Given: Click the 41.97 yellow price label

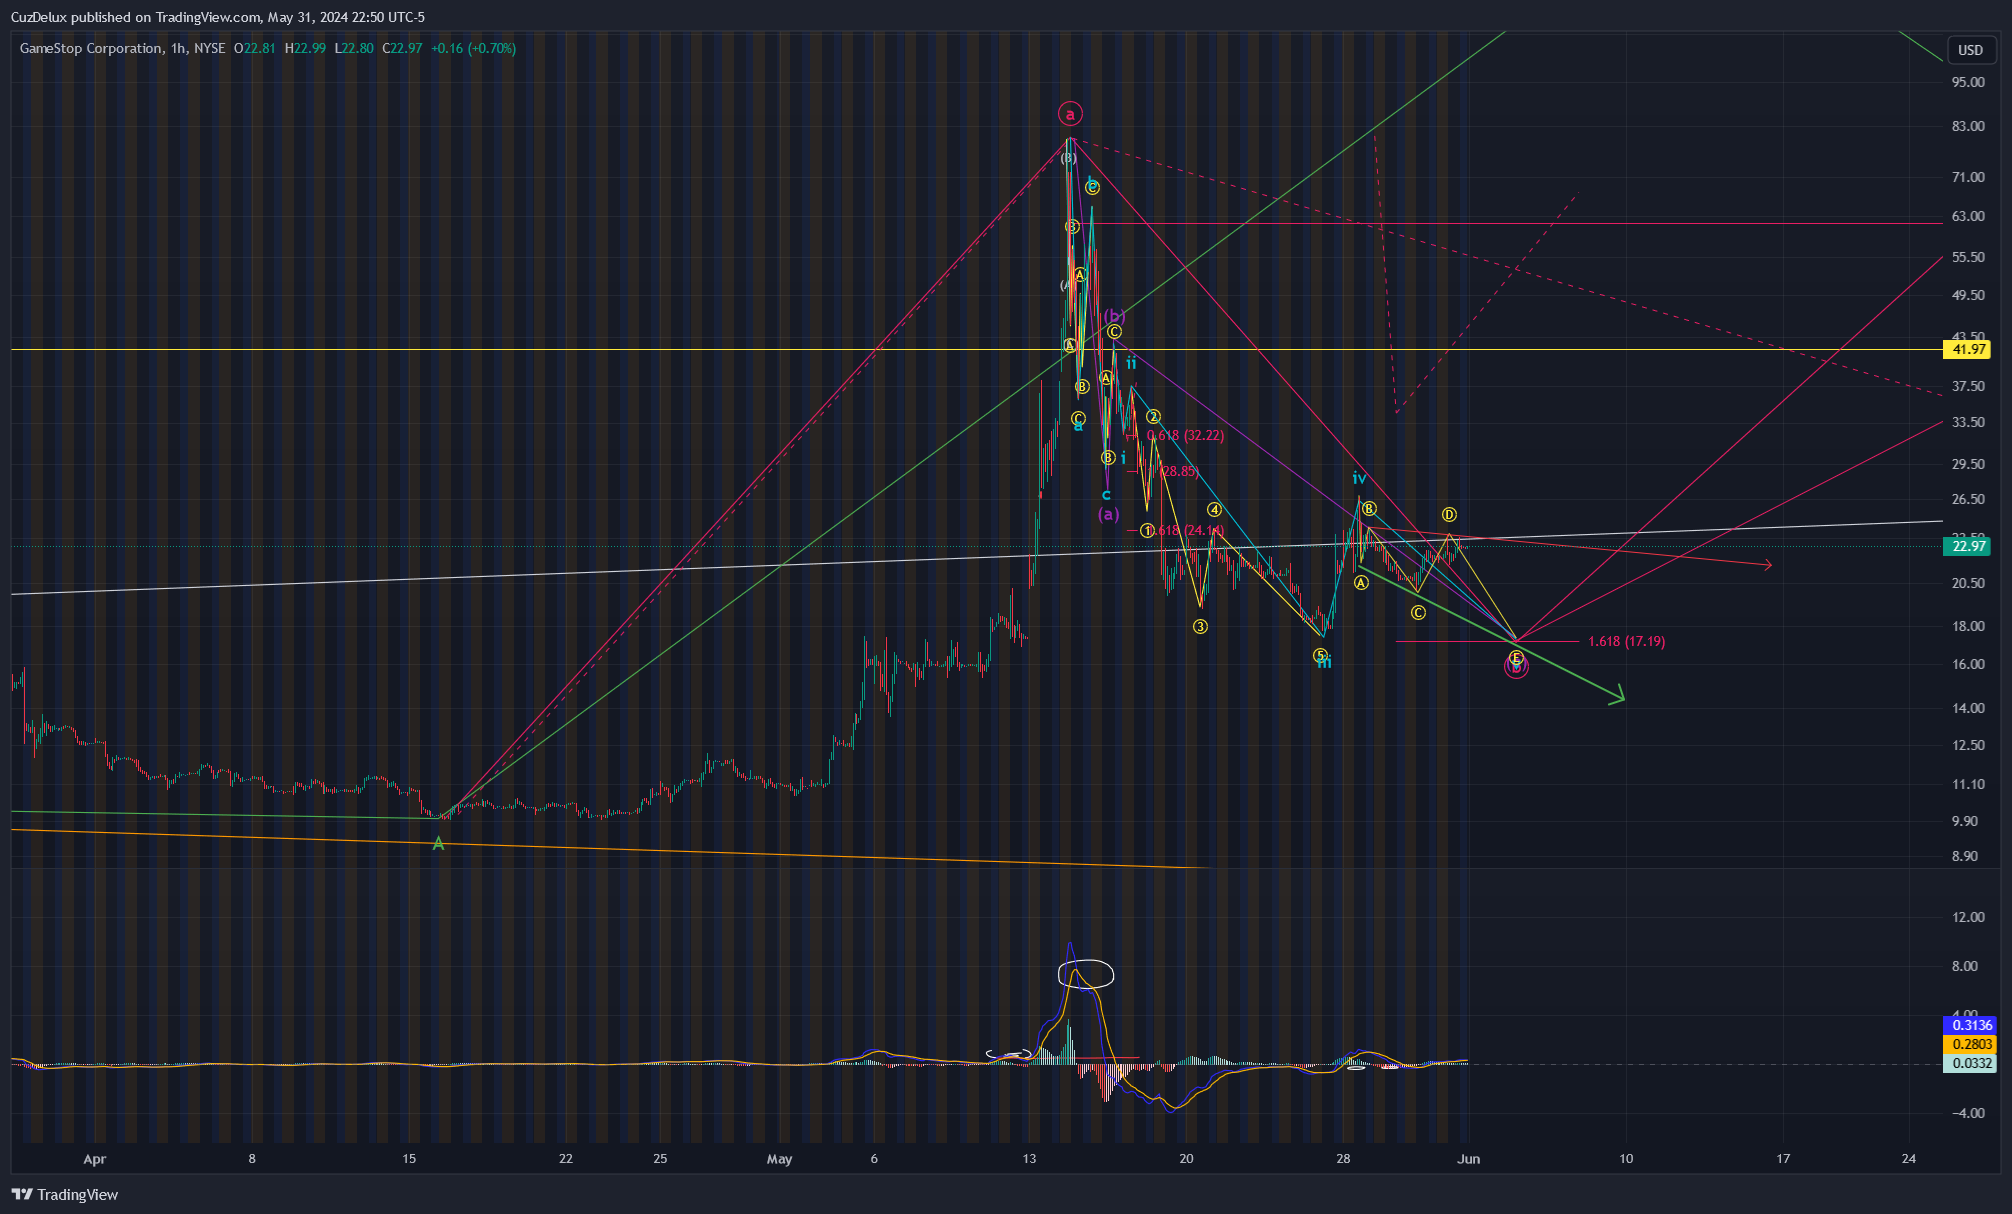Looking at the screenshot, I should [1968, 349].
